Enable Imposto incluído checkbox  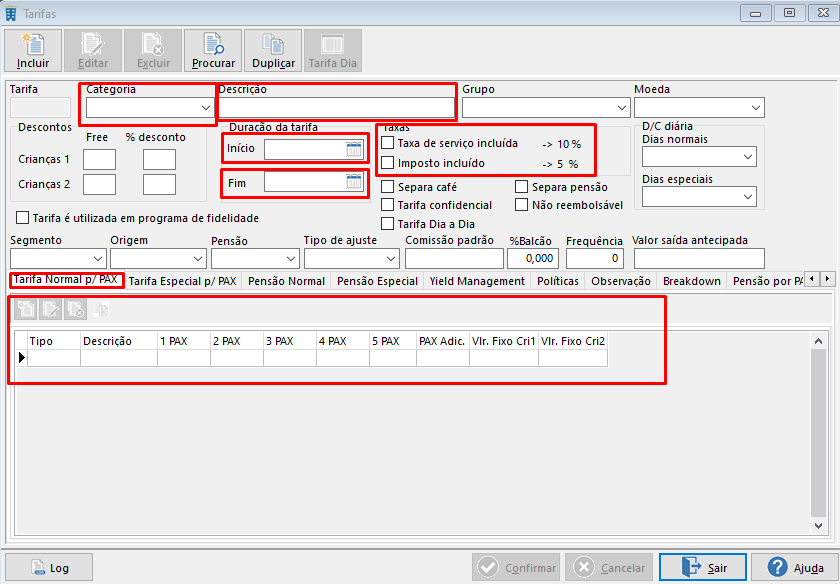387,163
